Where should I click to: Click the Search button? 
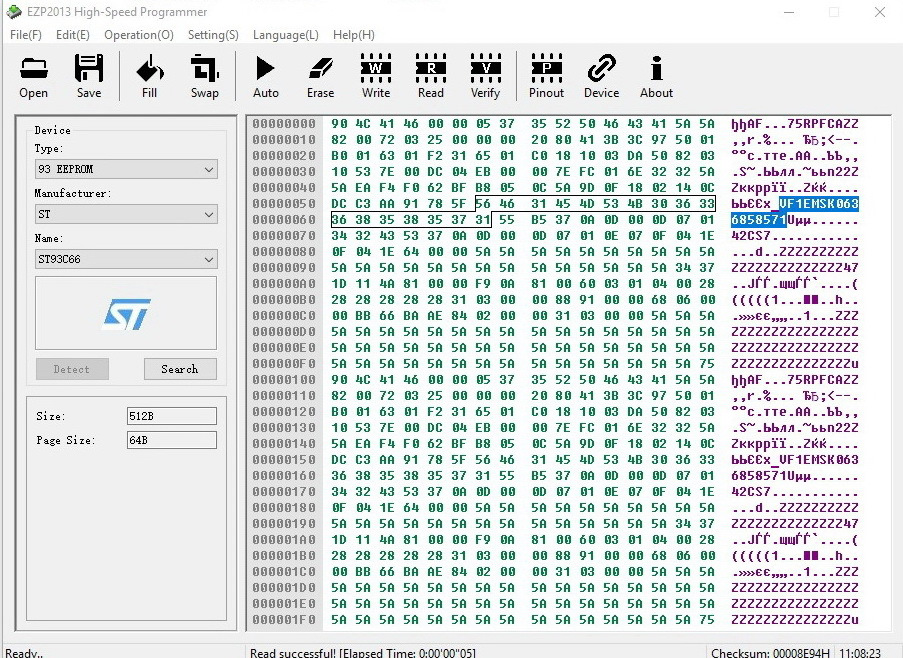[180, 369]
